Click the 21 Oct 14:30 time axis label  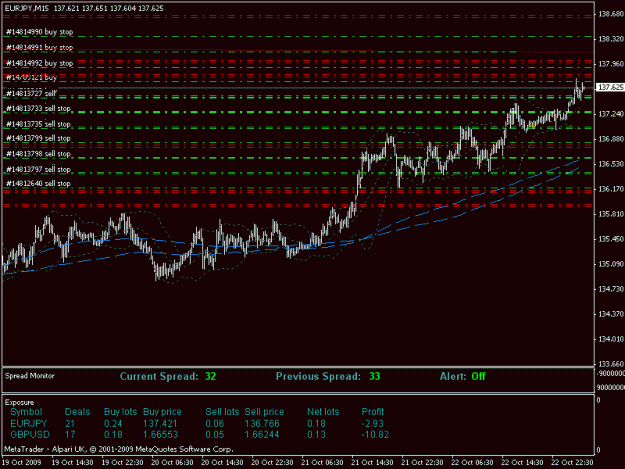(x=372, y=463)
